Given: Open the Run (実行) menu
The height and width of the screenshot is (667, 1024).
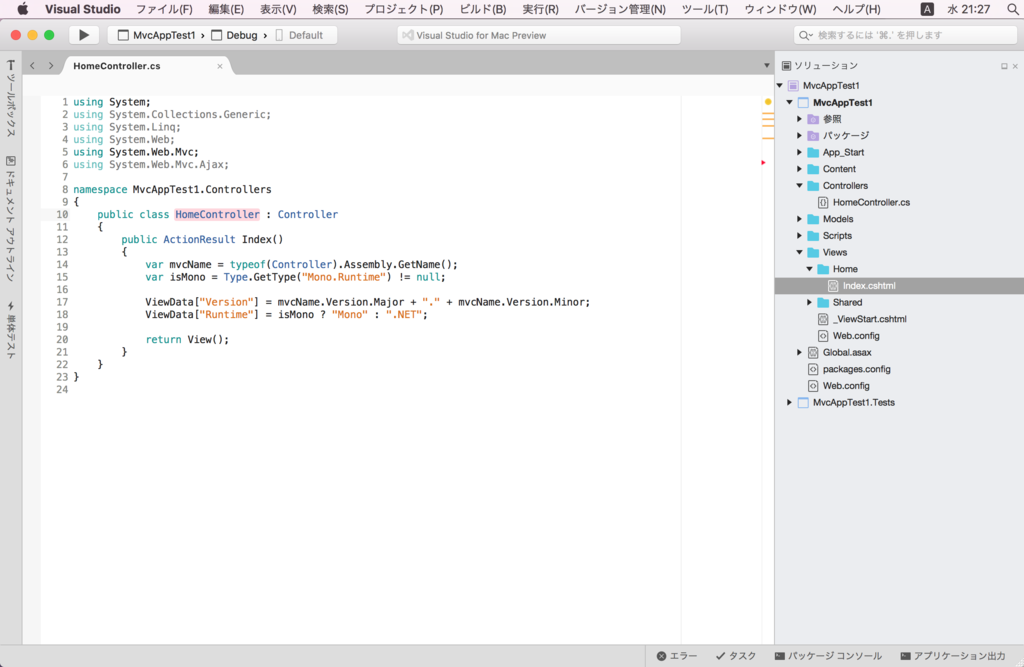Looking at the screenshot, I should click(541, 9).
